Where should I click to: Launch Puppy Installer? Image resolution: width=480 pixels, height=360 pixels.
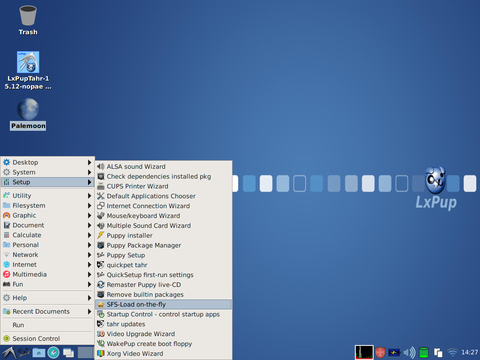click(164, 235)
